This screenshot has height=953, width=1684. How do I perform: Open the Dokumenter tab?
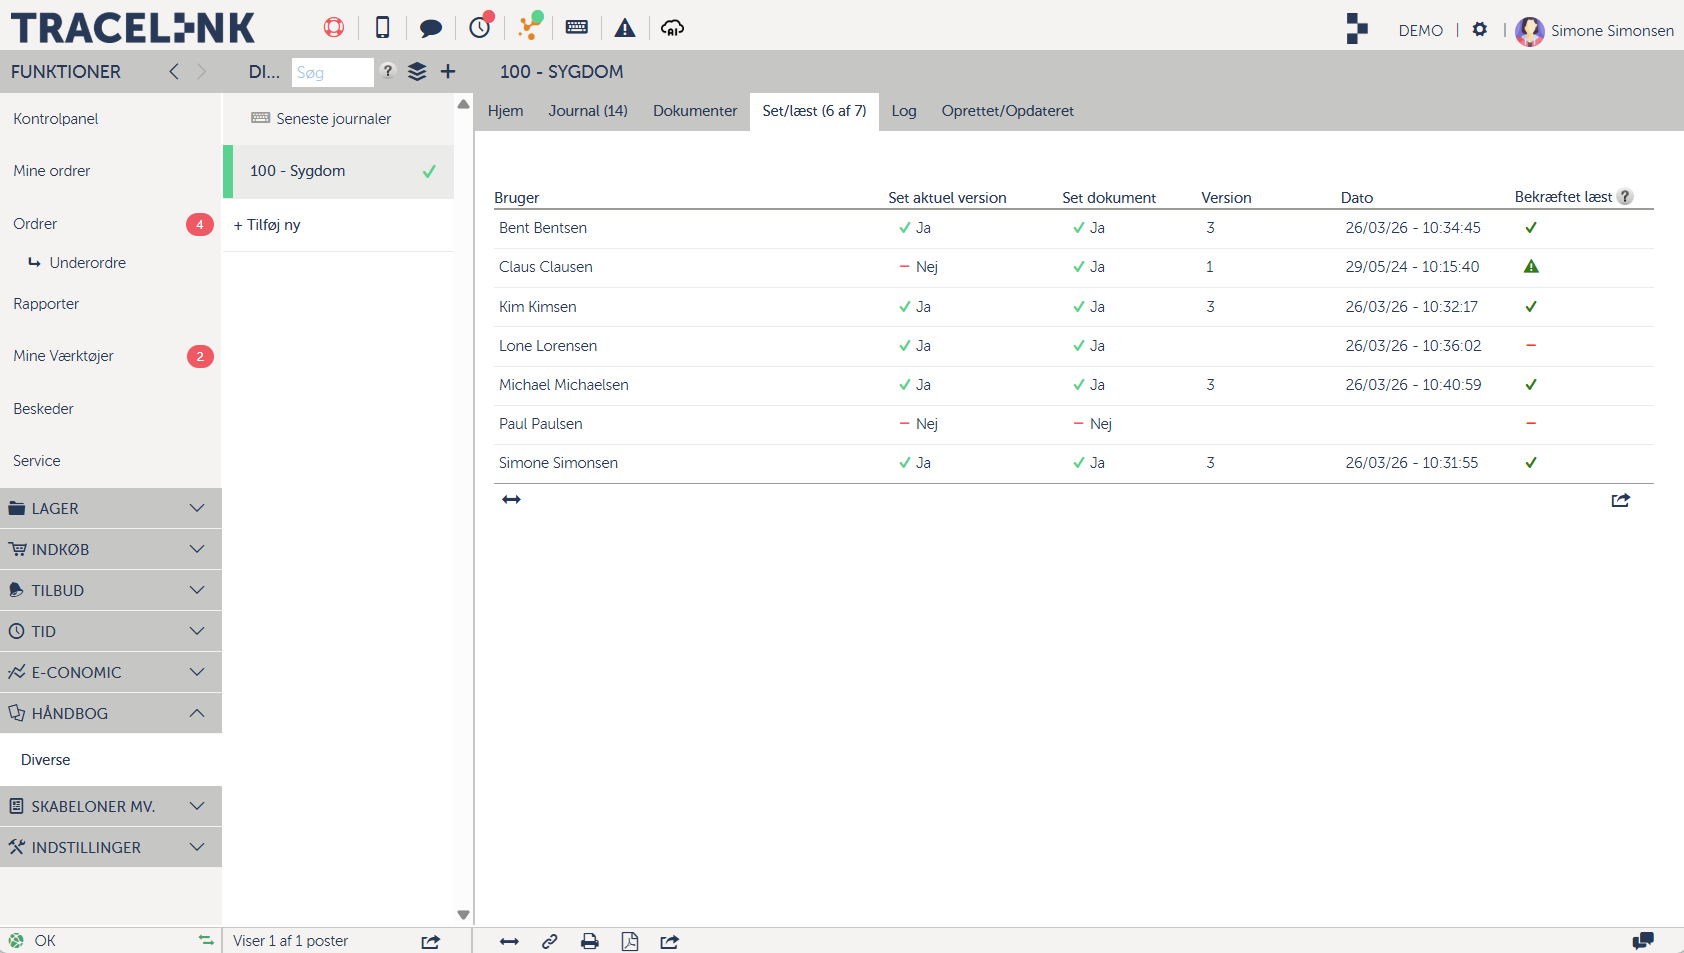coord(695,111)
